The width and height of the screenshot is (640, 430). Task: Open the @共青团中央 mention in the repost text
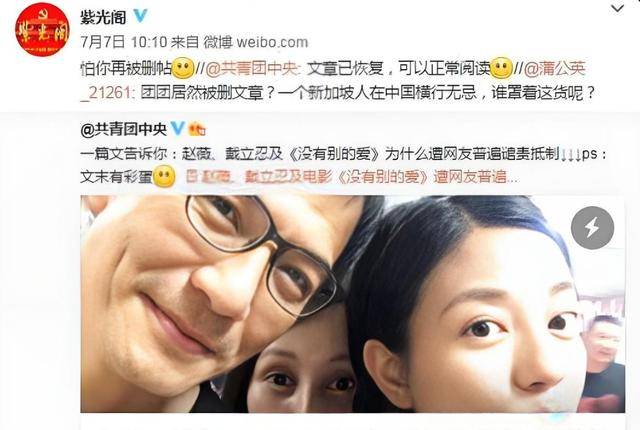click(x=253, y=68)
